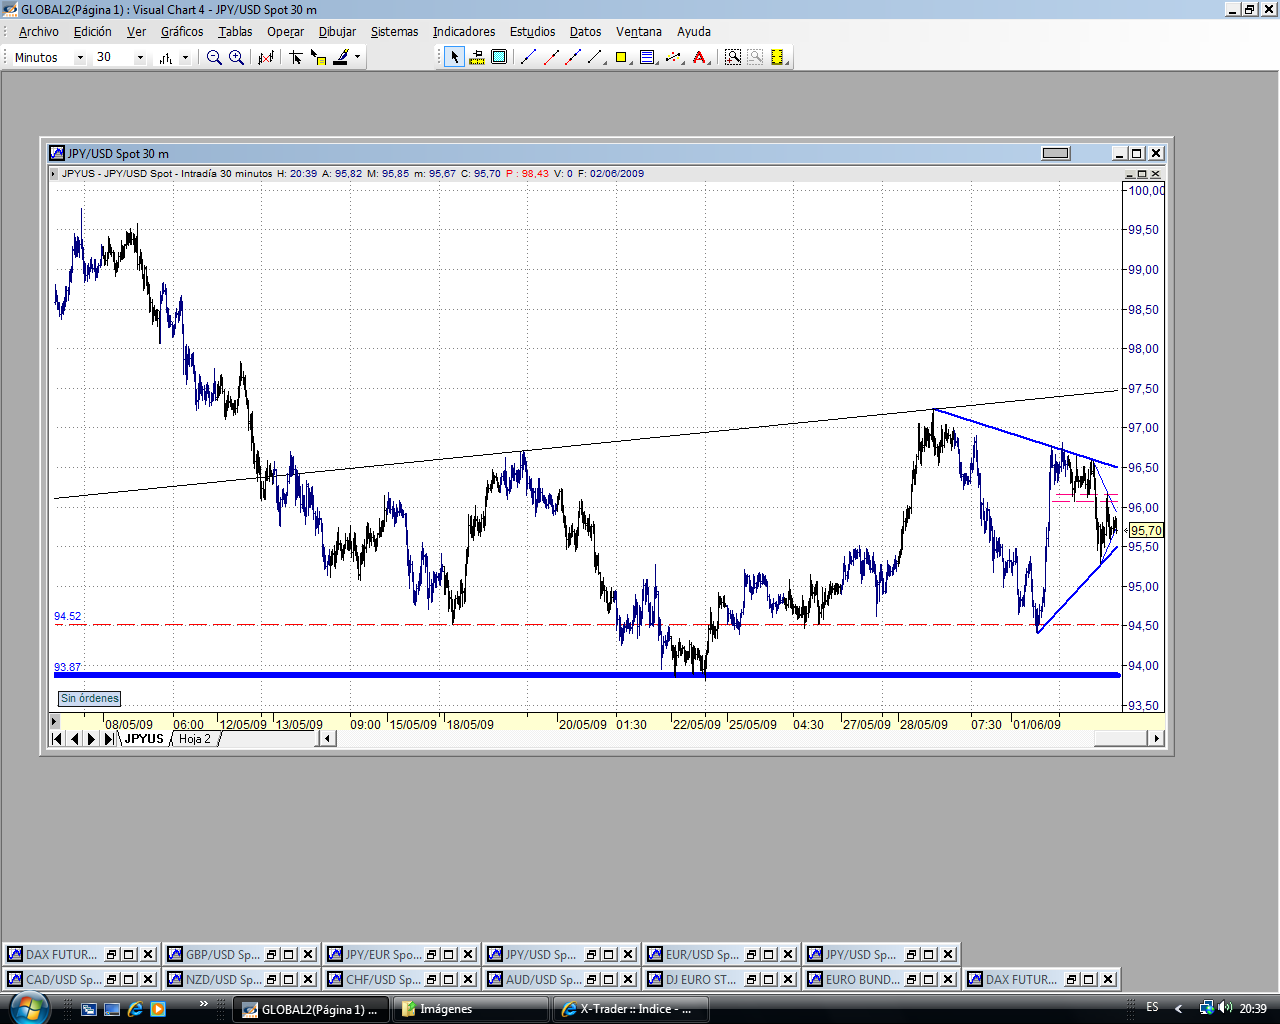Select the red line drawing tool
This screenshot has height=1024, width=1280.
[x=551, y=58]
